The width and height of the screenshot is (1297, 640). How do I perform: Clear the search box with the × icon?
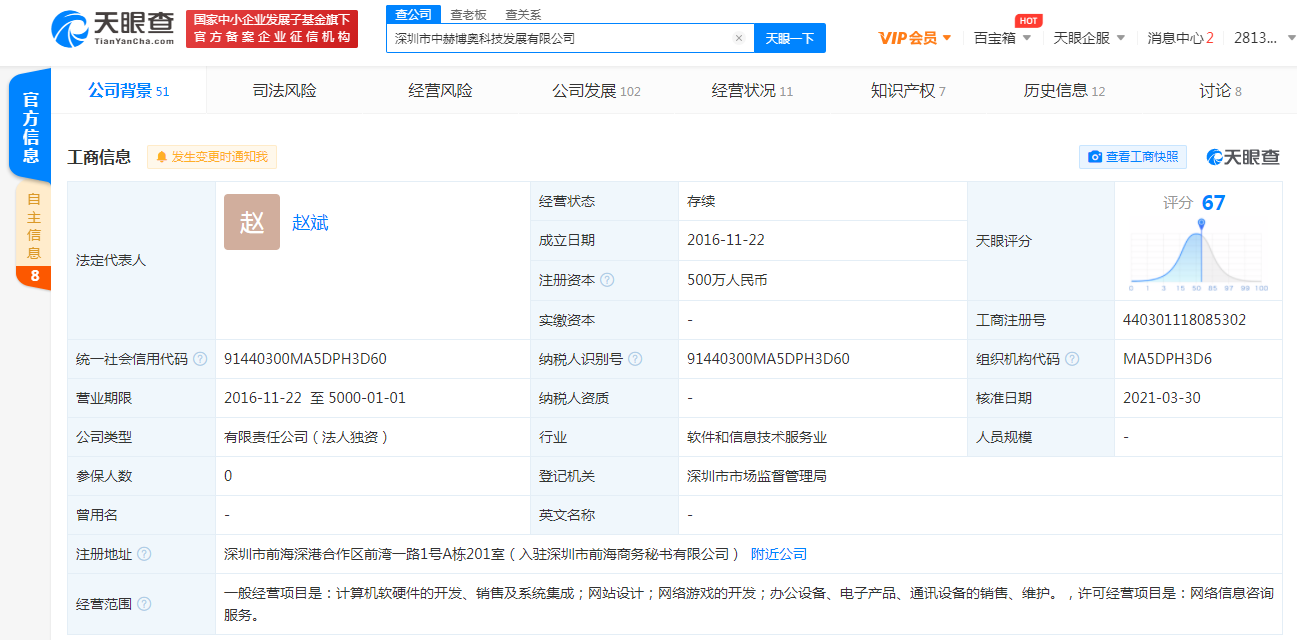(x=739, y=37)
